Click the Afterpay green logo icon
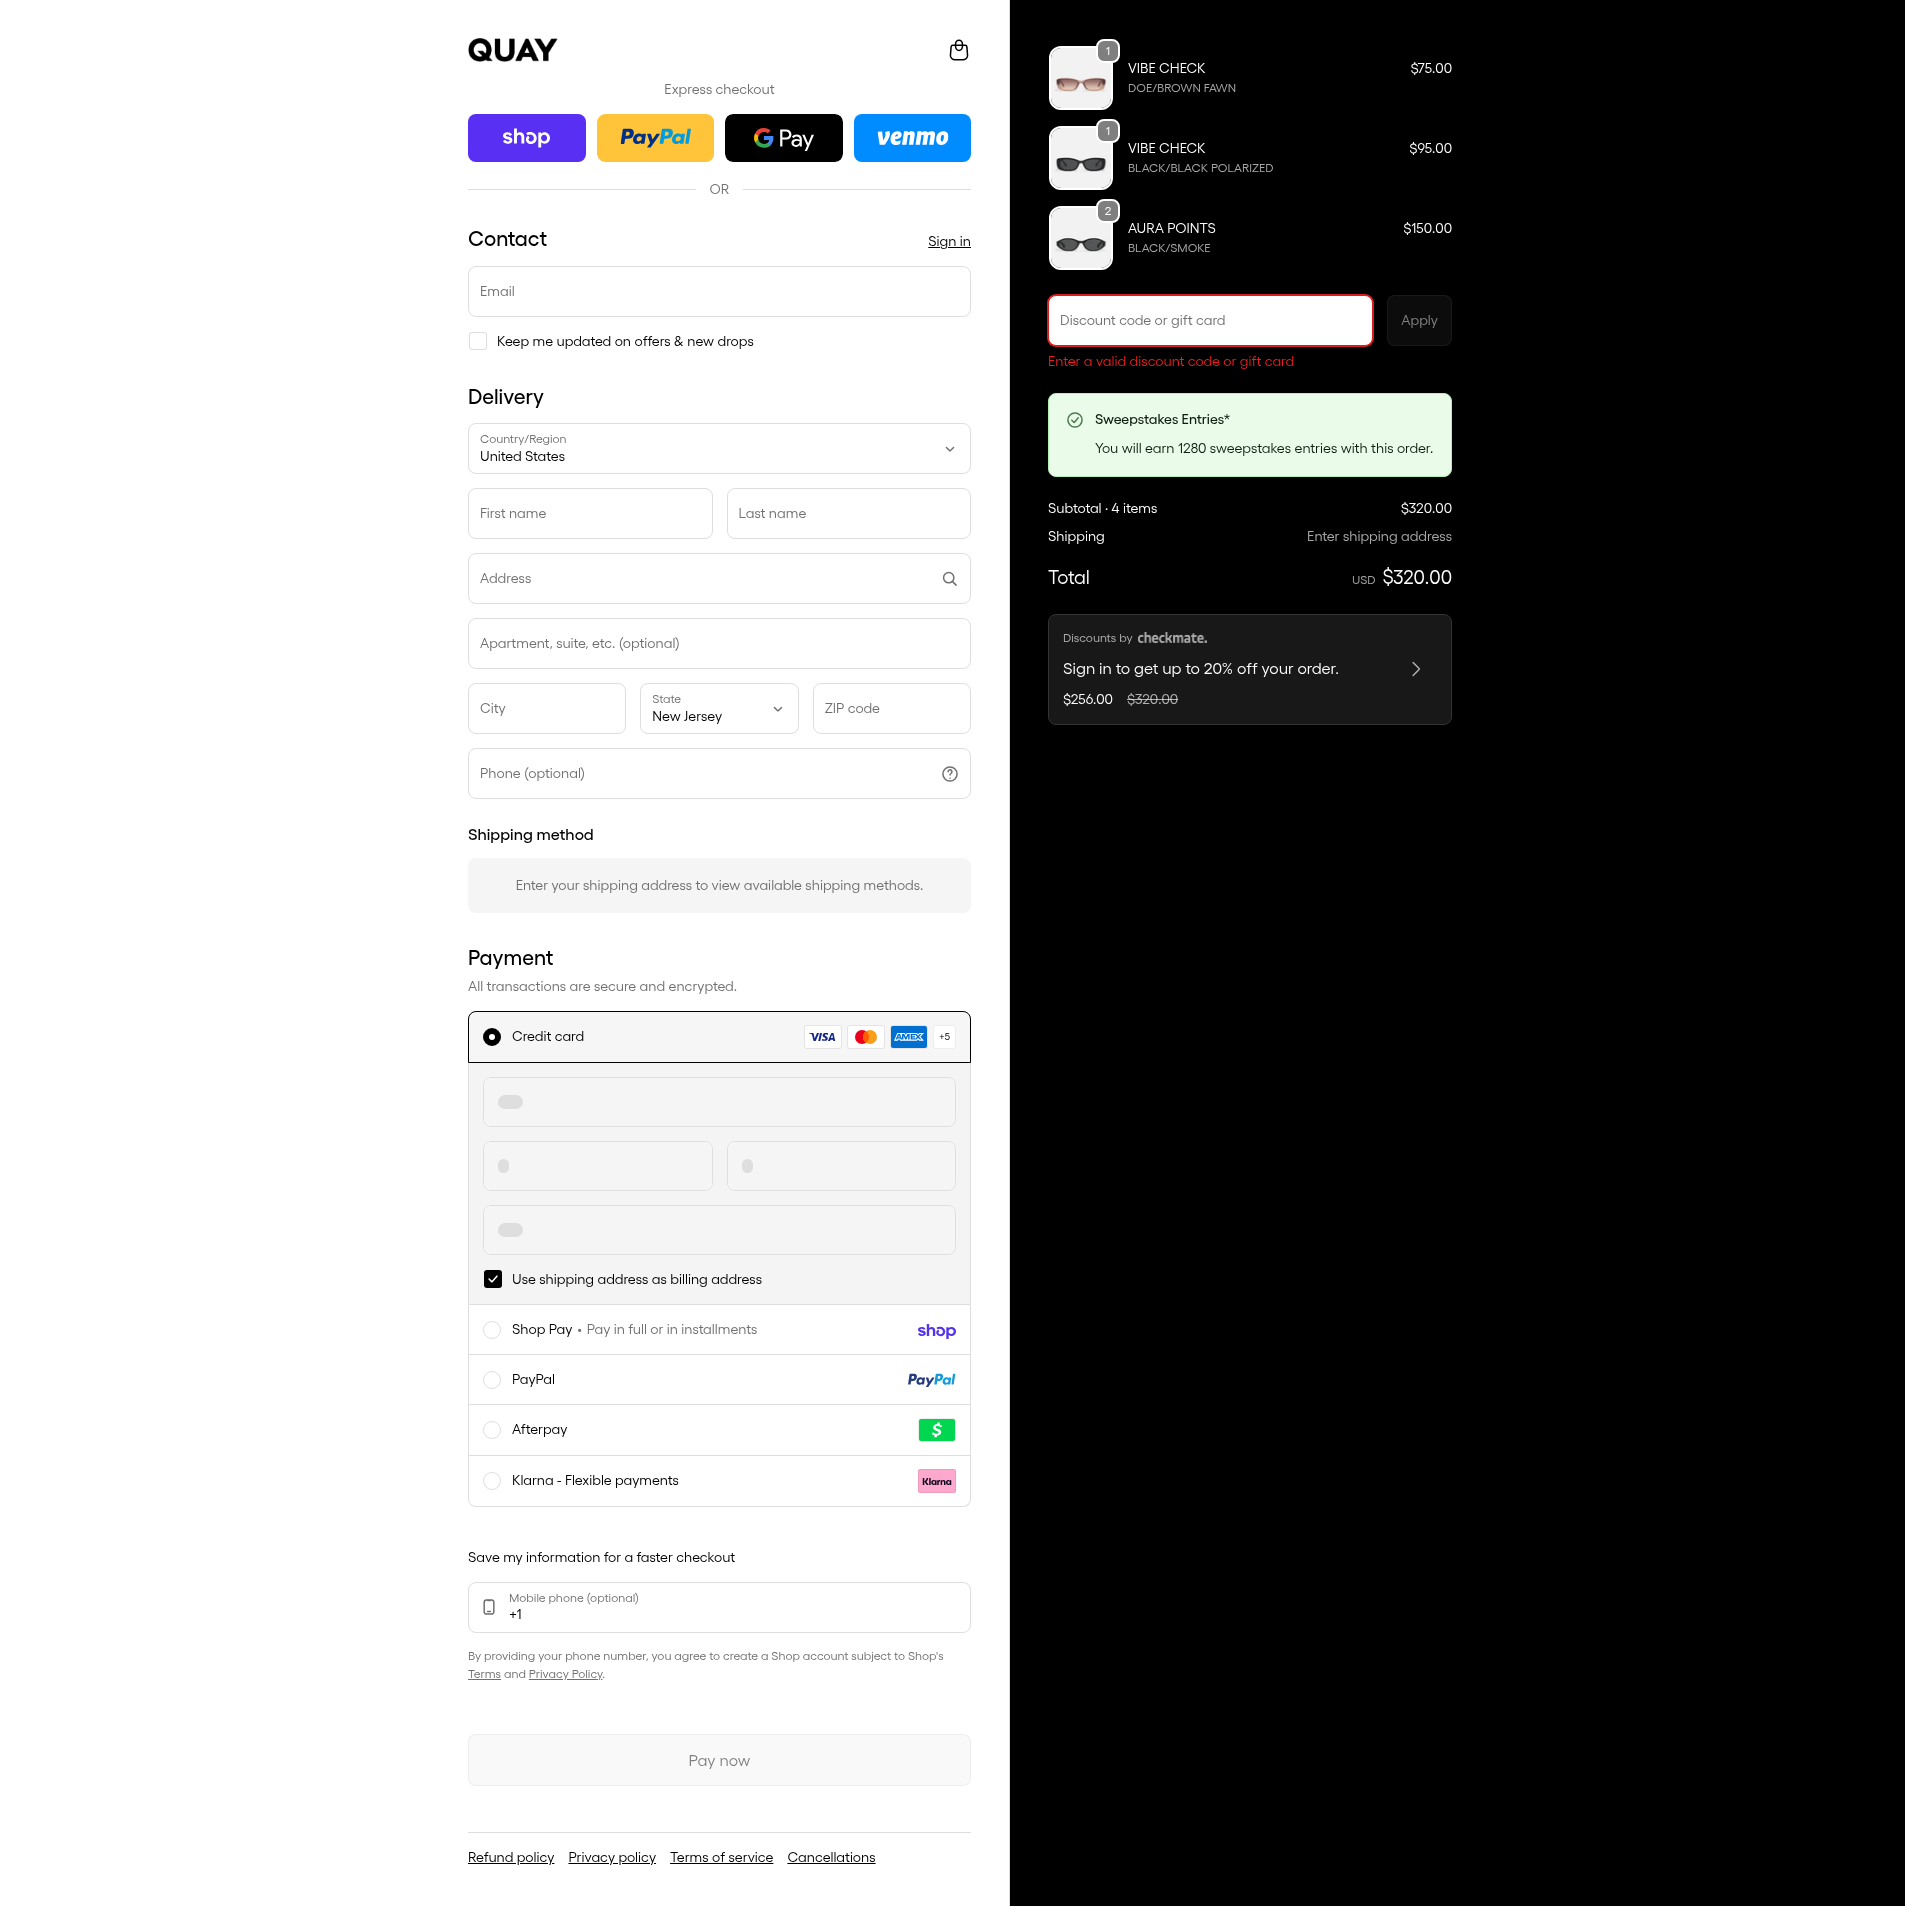Image resolution: width=1905 pixels, height=1906 pixels. click(x=937, y=1430)
